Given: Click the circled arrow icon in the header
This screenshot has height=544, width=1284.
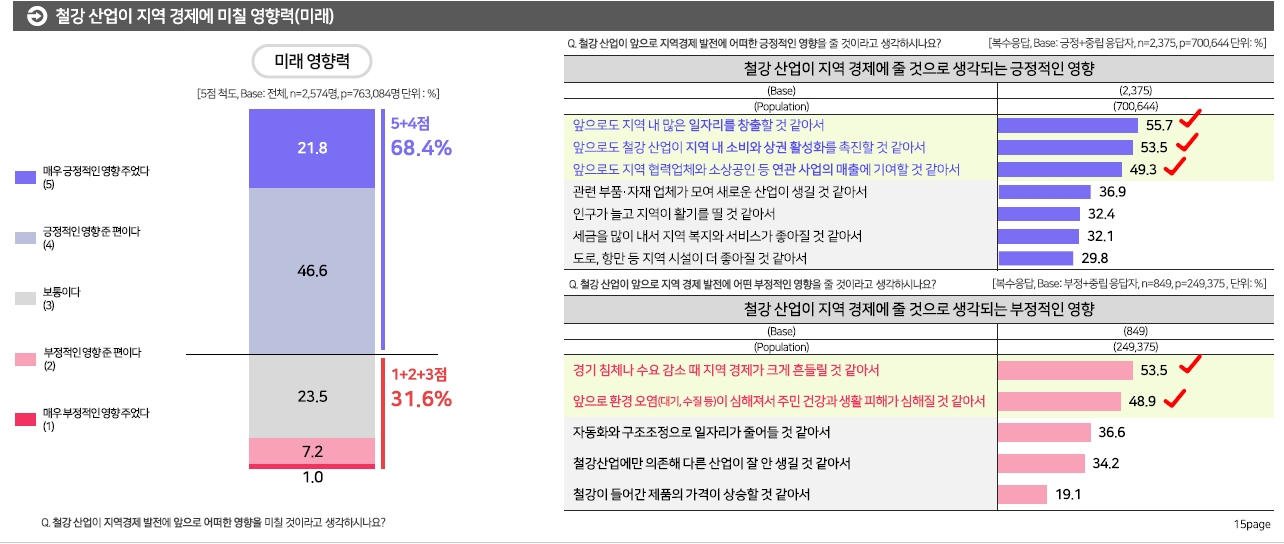Looking at the screenshot, I should pos(37,15).
